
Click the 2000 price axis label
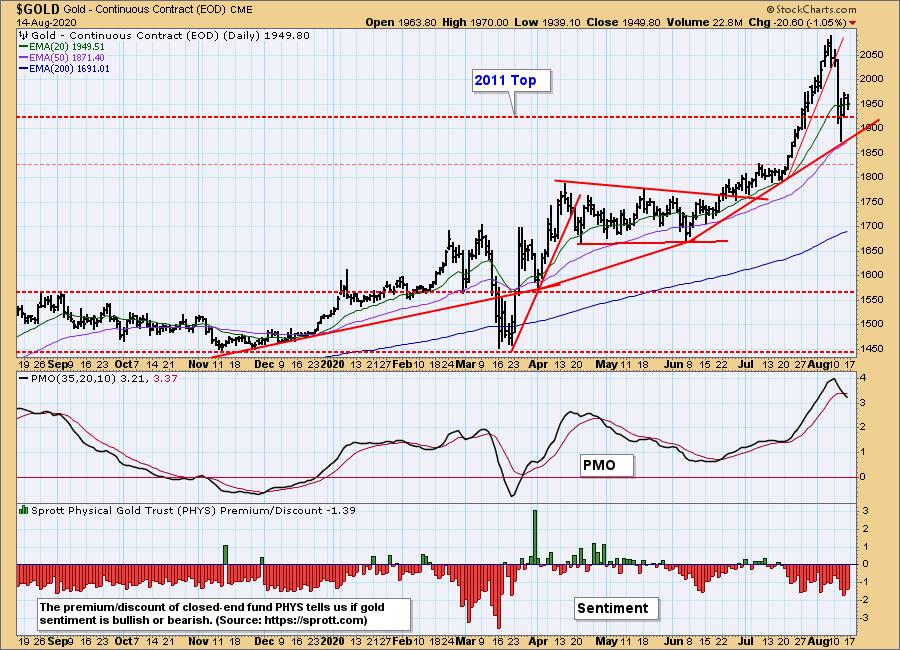tap(872, 79)
